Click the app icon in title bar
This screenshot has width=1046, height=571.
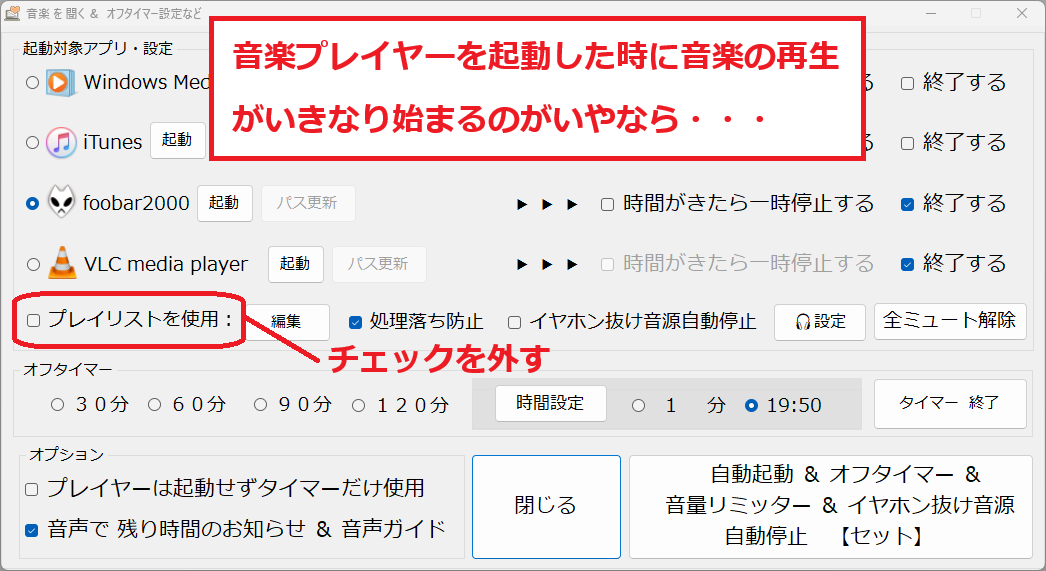click(x=14, y=13)
